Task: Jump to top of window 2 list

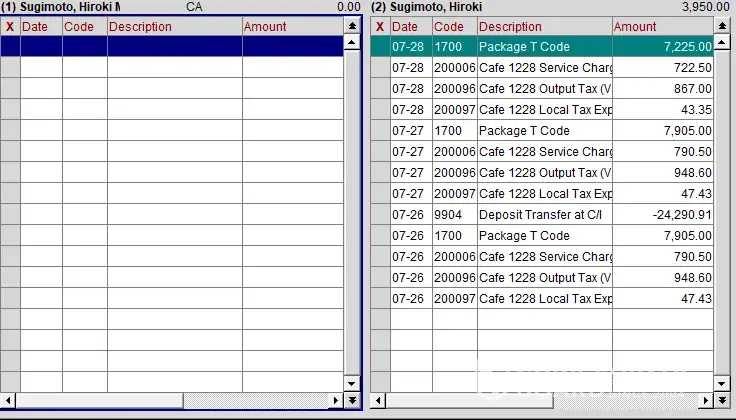Action: pyautogui.click(x=722, y=27)
